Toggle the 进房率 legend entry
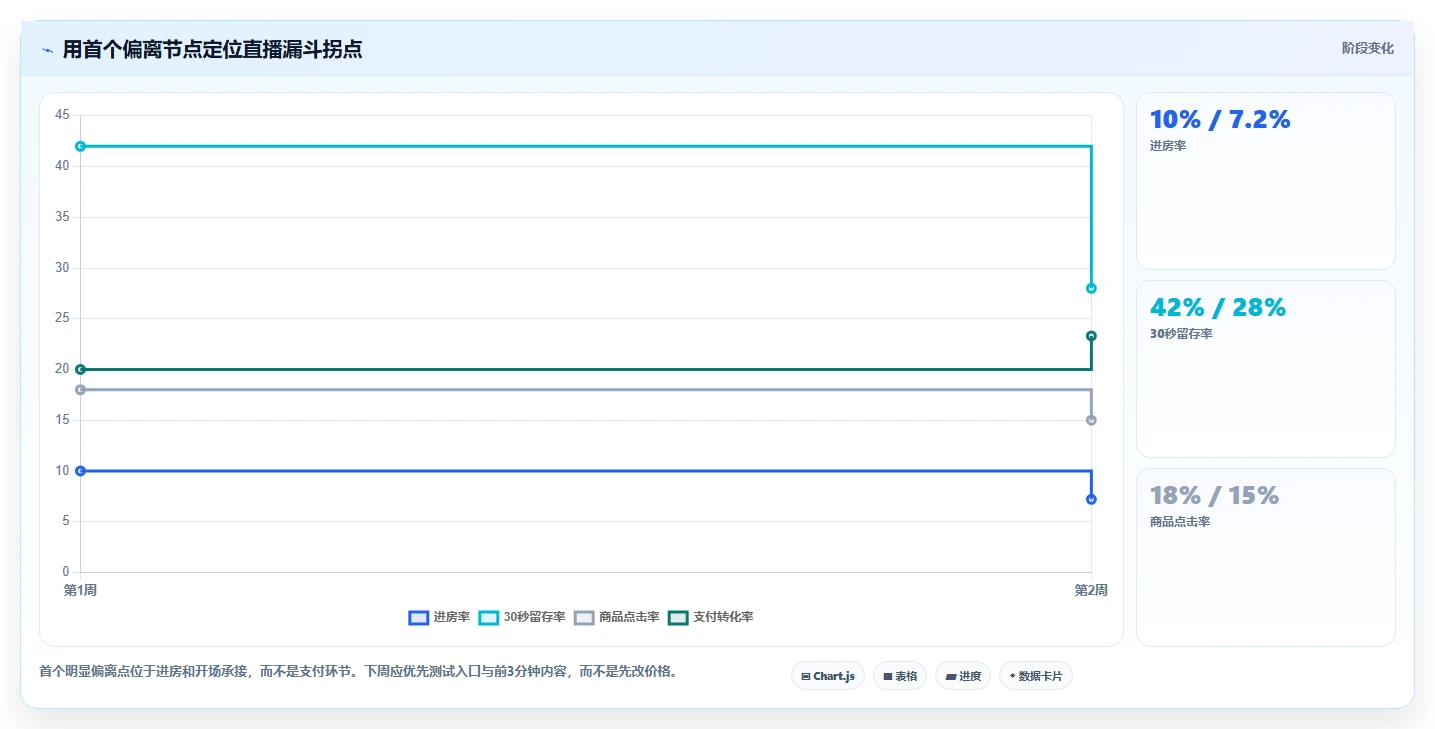The width and height of the screenshot is (1435, 729). pos(439,617)
